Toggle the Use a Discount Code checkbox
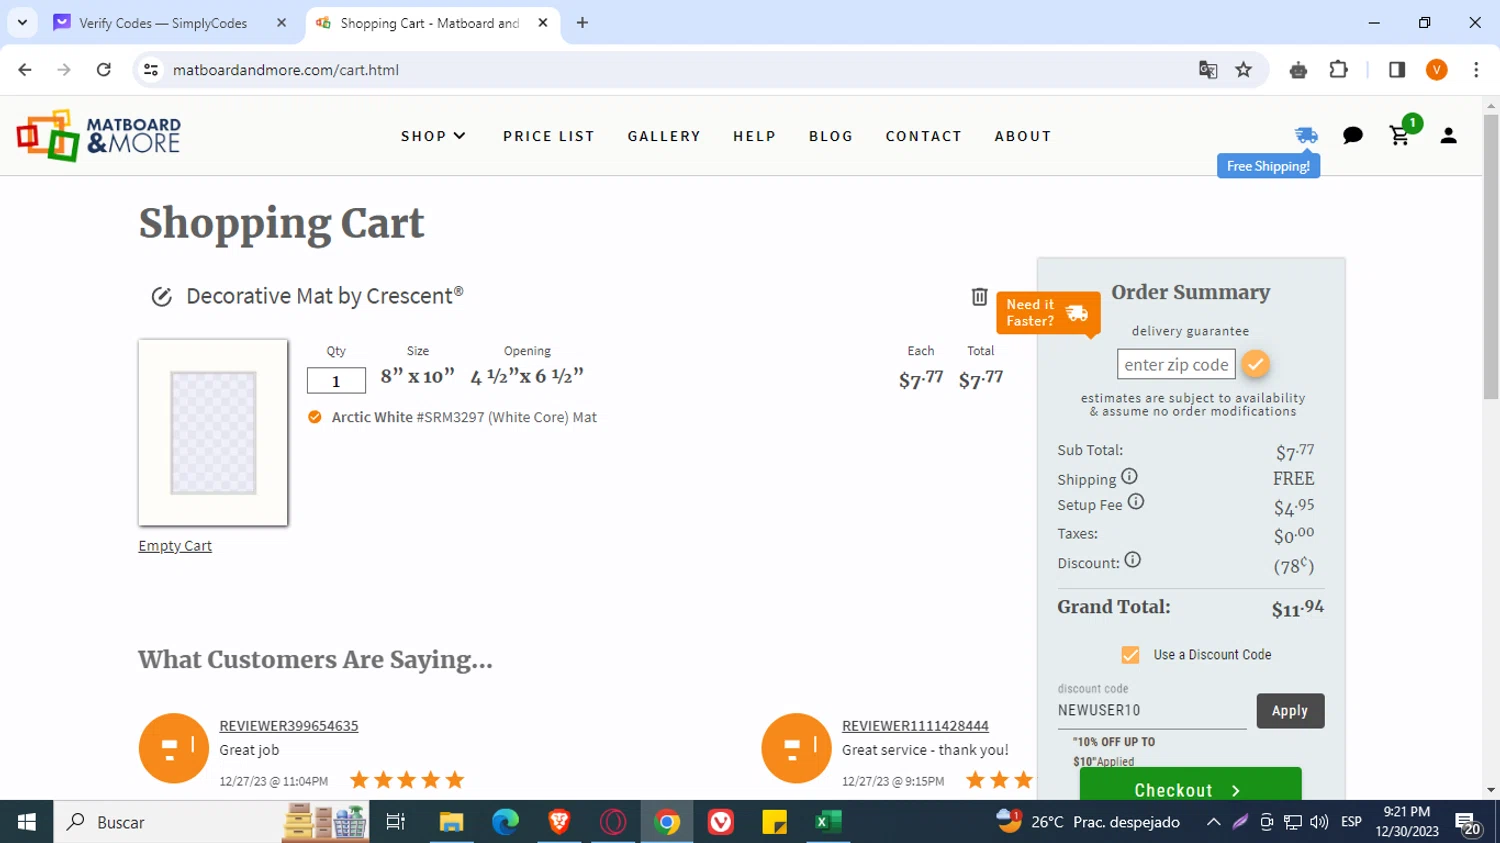The image size is (1500, 843). click(x=1130, y=655)
